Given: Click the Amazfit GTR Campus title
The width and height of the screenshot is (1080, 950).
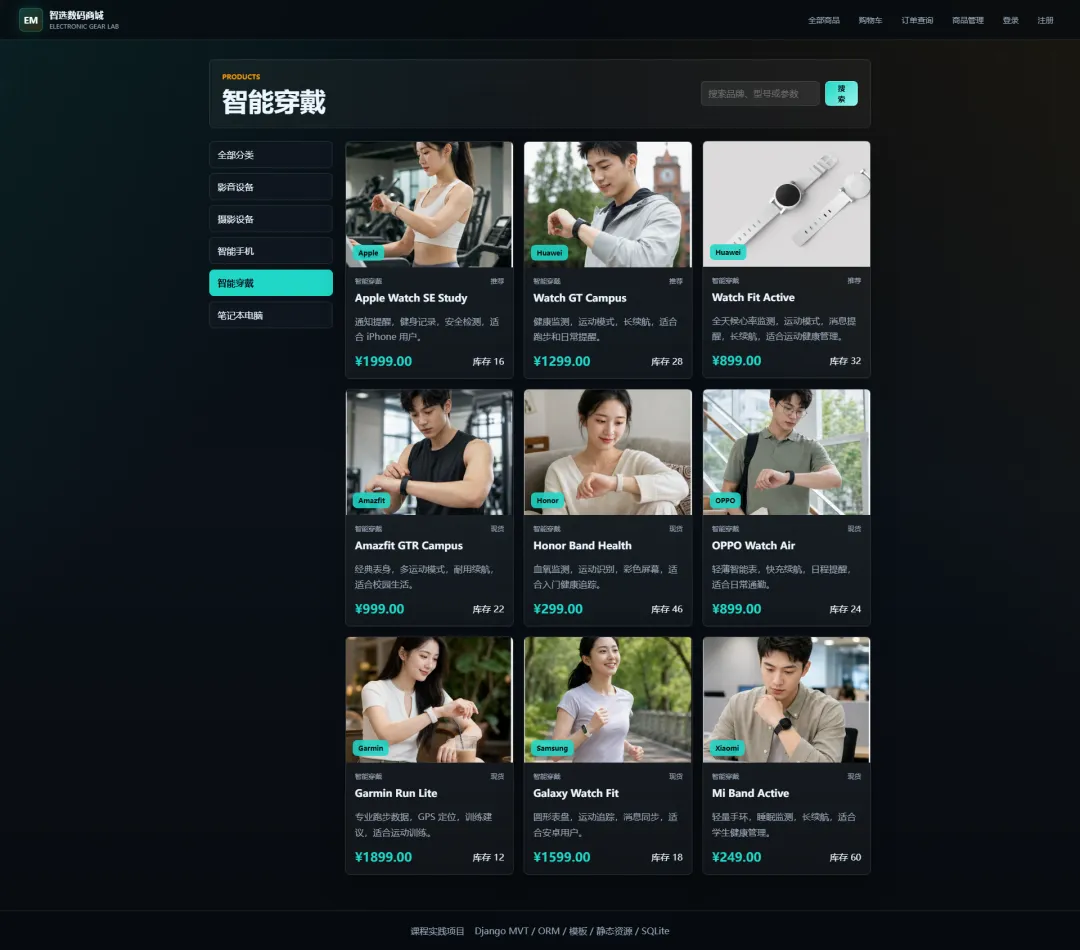Looking at the screenshot, I should point(408,545).
